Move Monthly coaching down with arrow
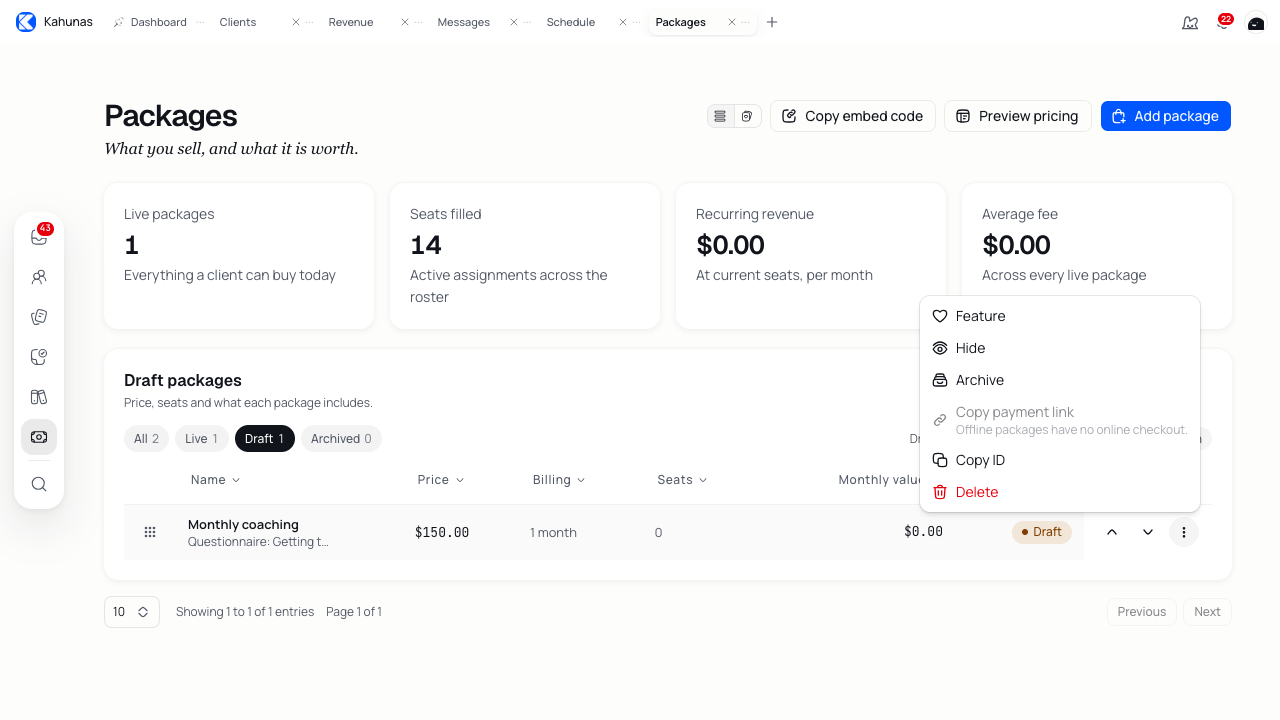Viewport: 1280px width, 720px height. [1148, 532]
